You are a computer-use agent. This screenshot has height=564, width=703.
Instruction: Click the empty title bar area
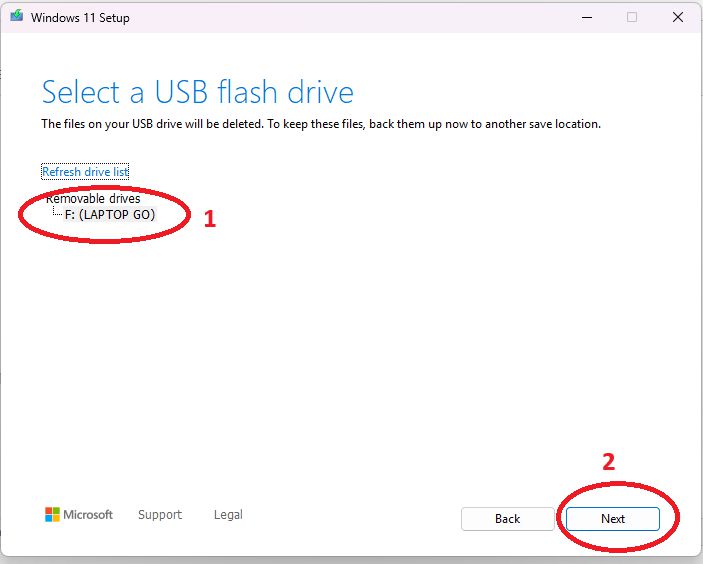(350, 17)
